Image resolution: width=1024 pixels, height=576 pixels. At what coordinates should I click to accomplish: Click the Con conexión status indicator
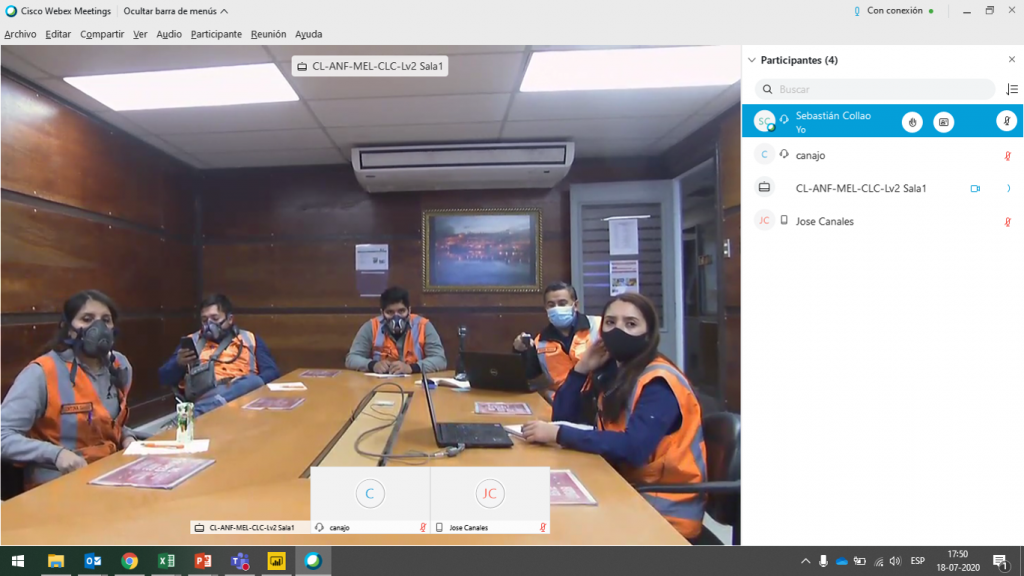895,11
